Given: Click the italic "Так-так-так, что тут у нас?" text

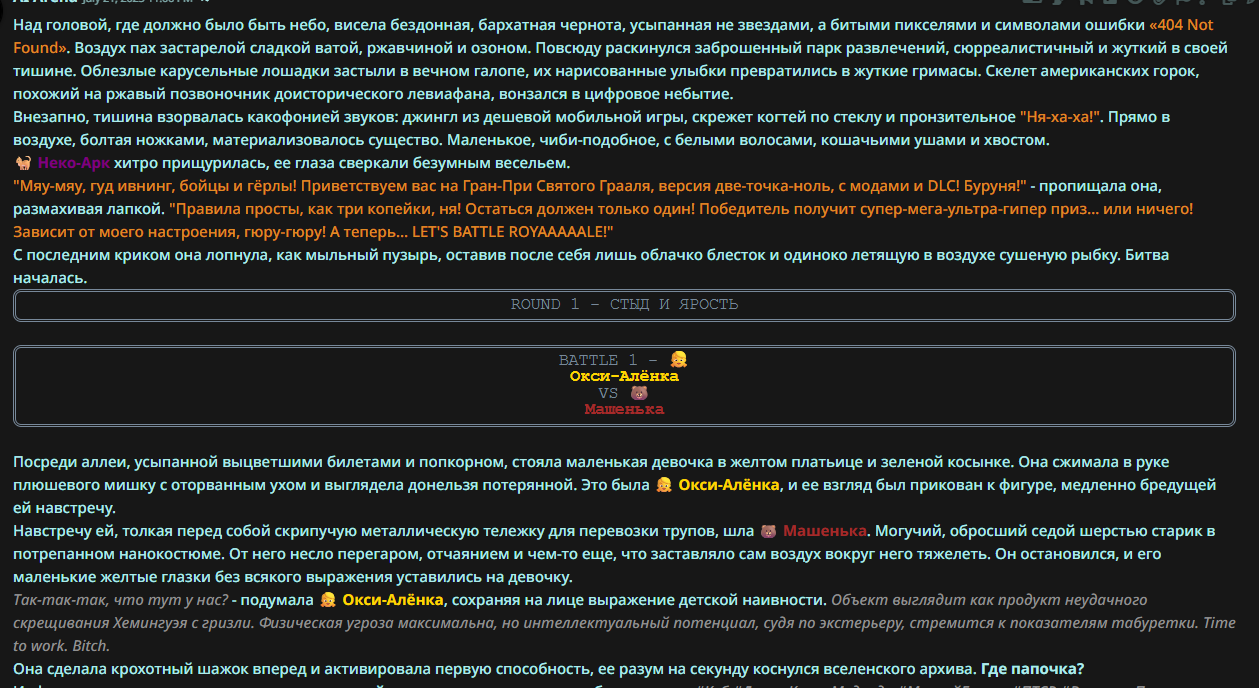Looking at the screenshot, I should [120, 600].
